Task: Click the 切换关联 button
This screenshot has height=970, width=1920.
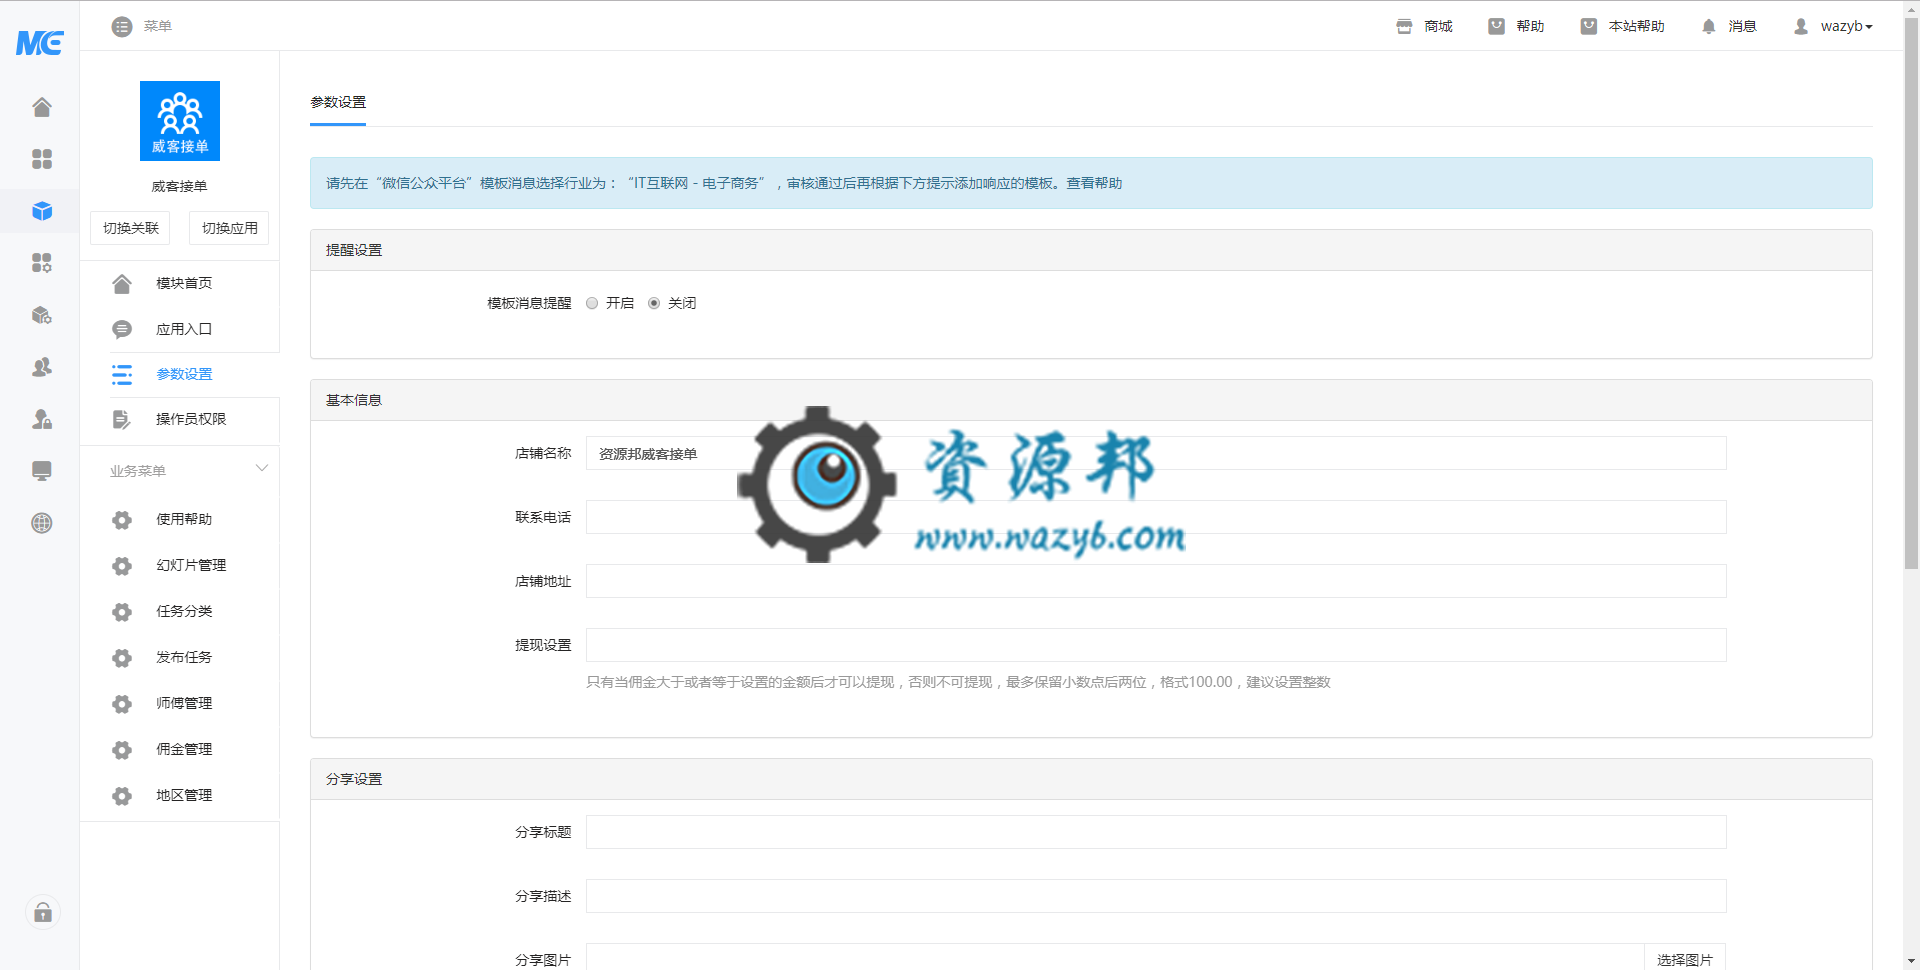Action: point(130,228)
